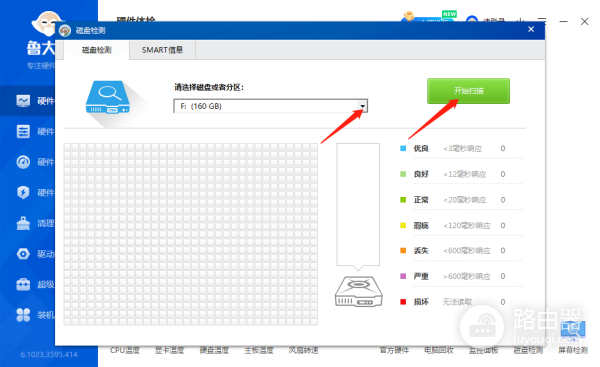Viewport: 600px width, 367px height.
Task: Open 硬件体检 via the monitor sidebar icon
Action: 23,101
